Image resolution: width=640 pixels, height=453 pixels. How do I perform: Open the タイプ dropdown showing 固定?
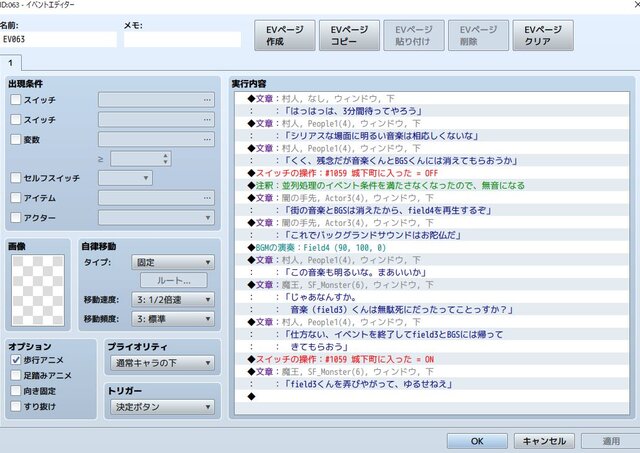click(x=173, y=262)
